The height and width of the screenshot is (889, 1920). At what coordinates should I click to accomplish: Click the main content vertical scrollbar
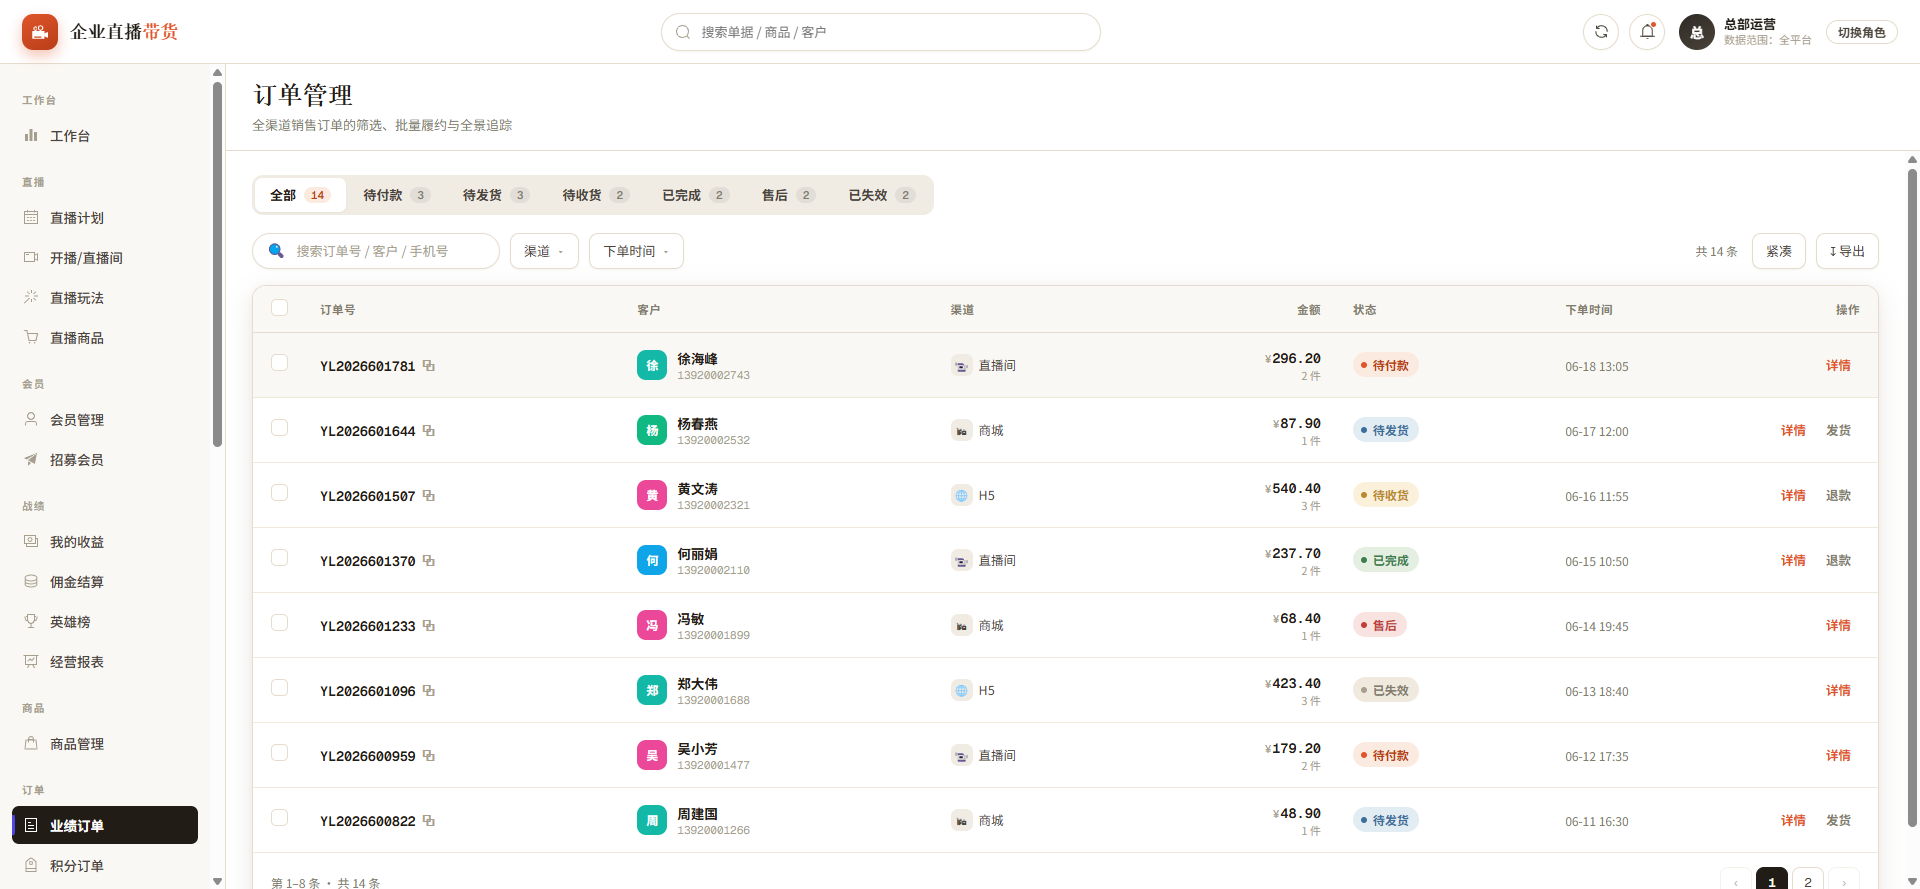[1912, 498]
